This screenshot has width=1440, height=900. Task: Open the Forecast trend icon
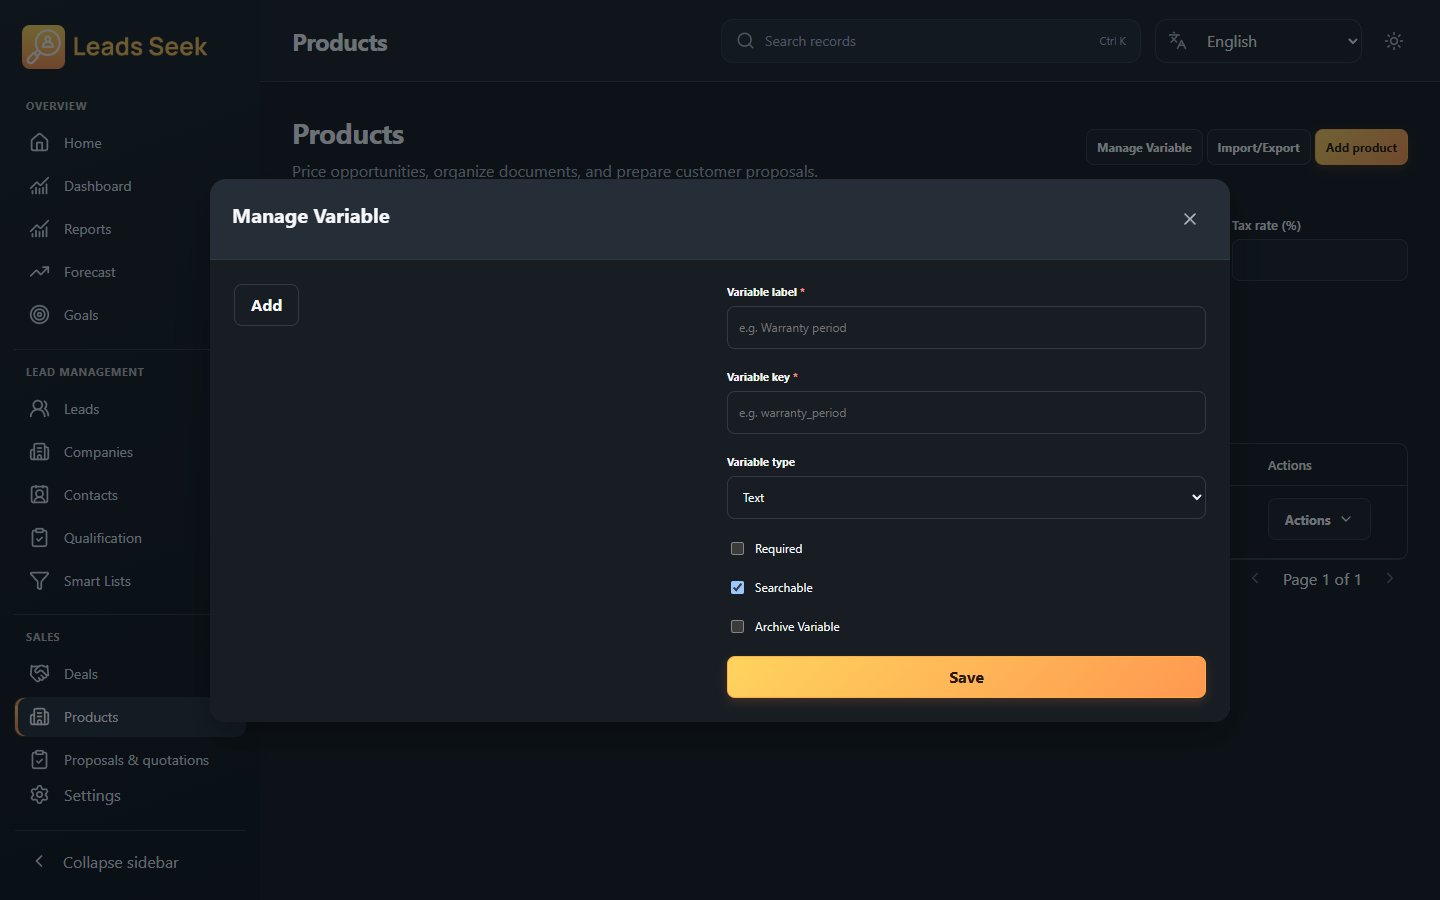click(x=39, y=272)
